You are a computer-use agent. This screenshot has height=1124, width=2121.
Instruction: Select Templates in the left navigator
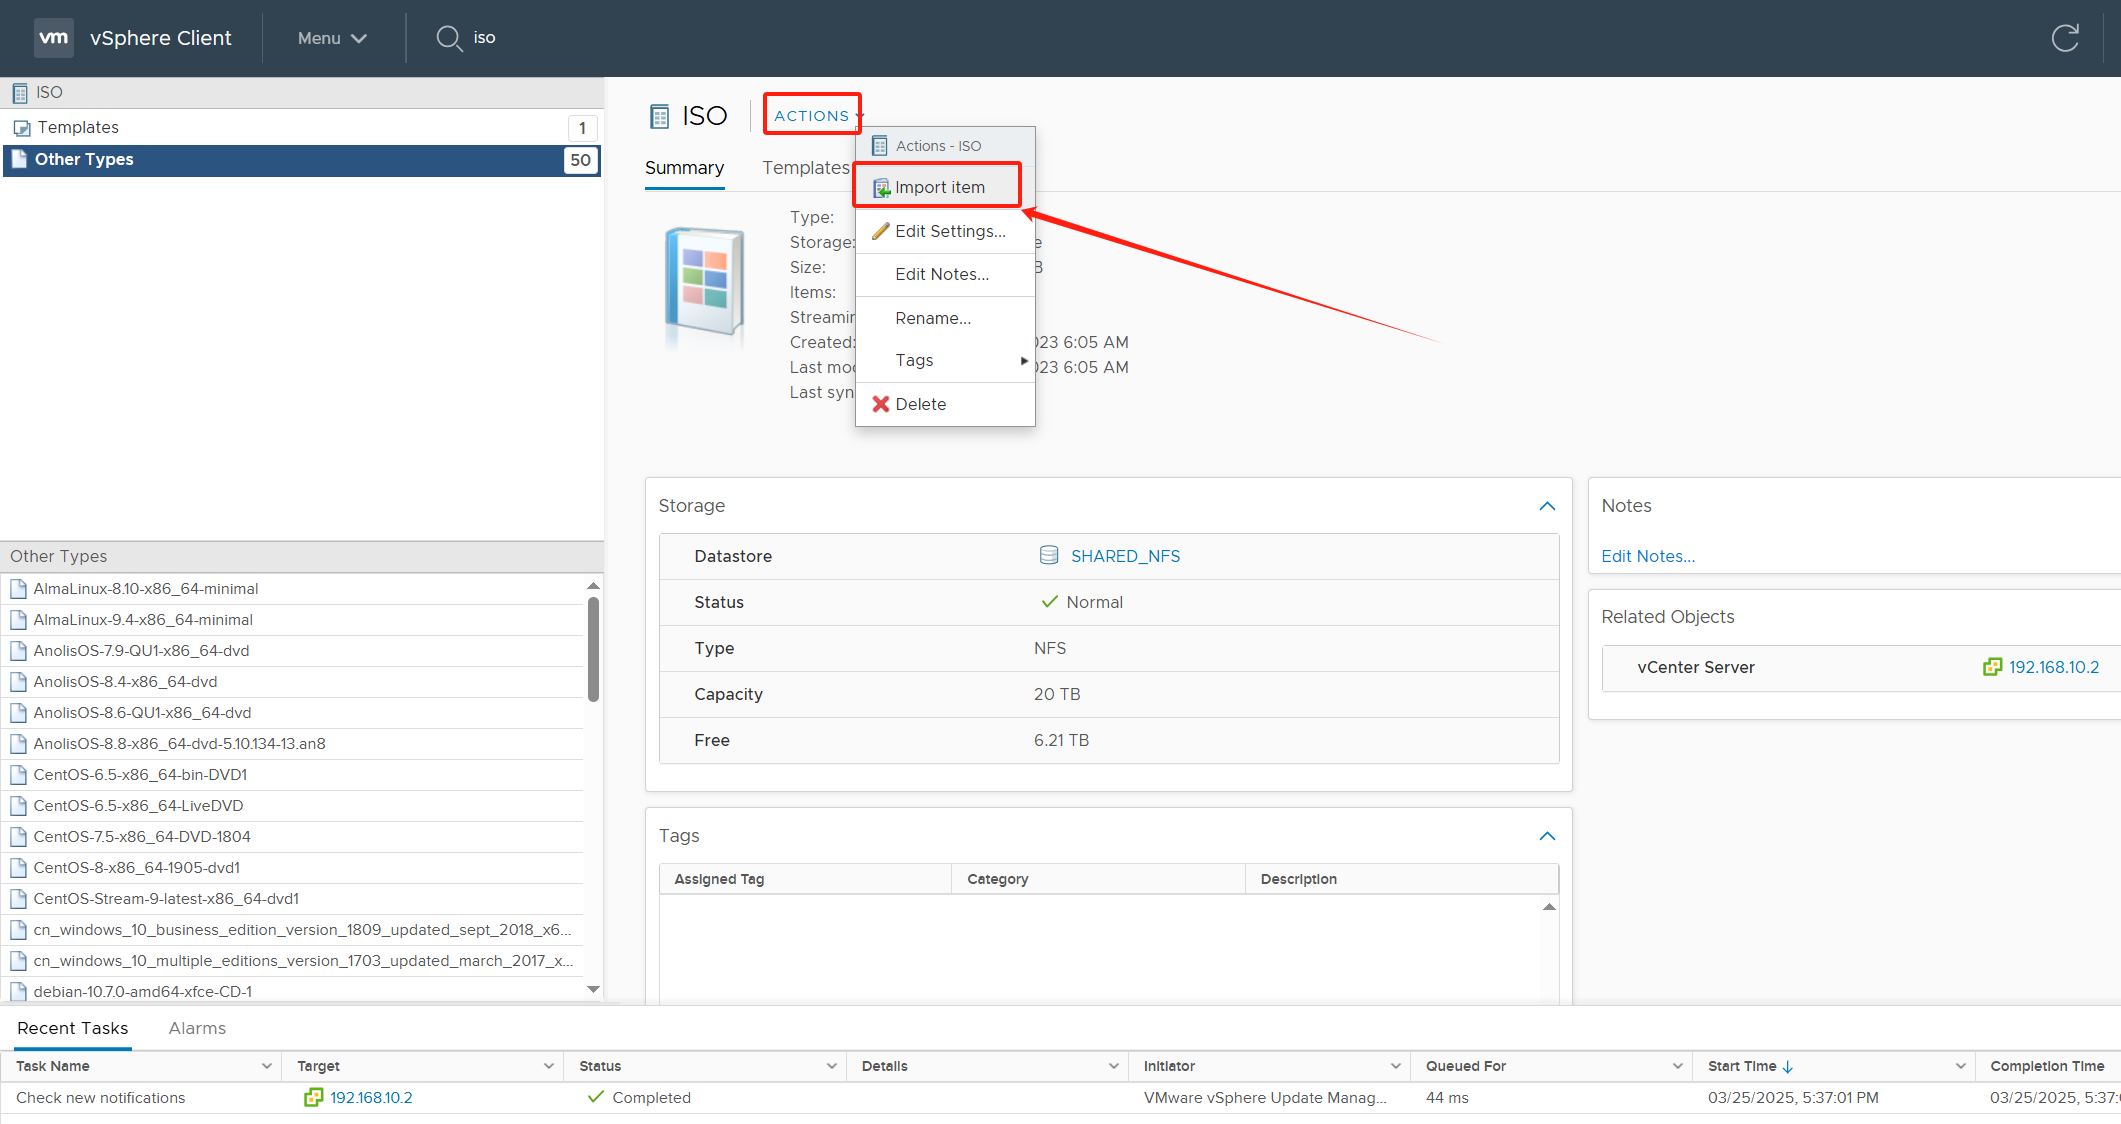pos(301,127)
